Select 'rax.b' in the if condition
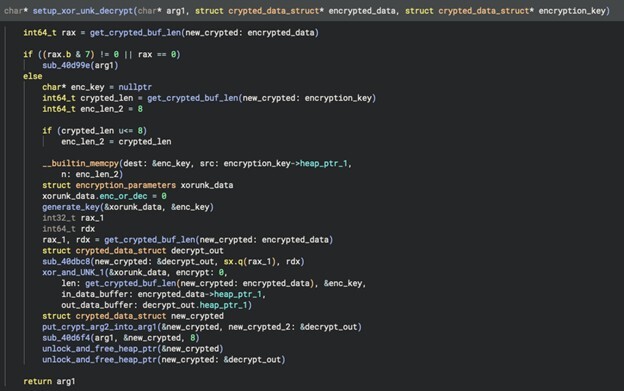The height and width of the screenshot is (391, 624). [59, 54]
